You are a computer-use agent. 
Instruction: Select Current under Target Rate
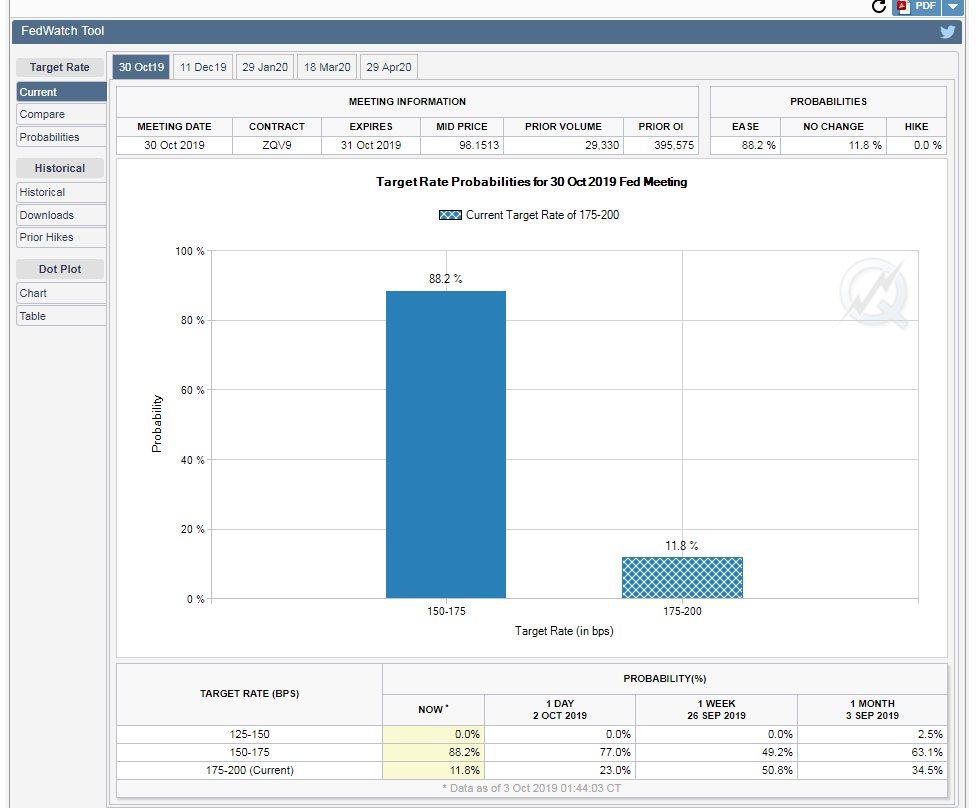61,92
